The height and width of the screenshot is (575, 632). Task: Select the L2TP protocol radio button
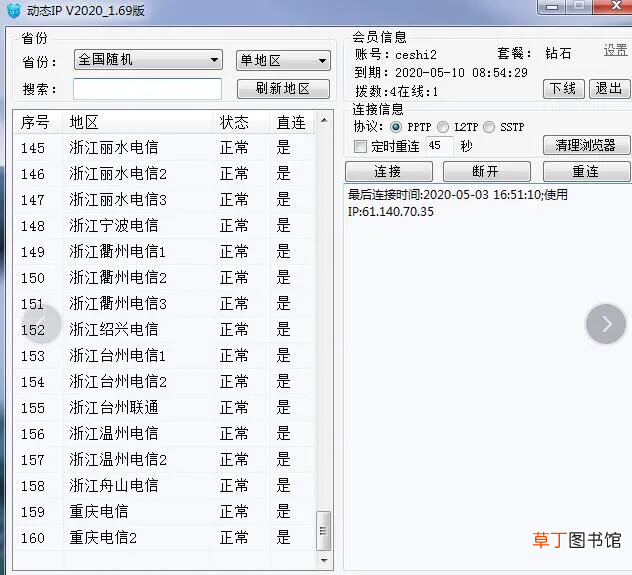pos(443,127)
